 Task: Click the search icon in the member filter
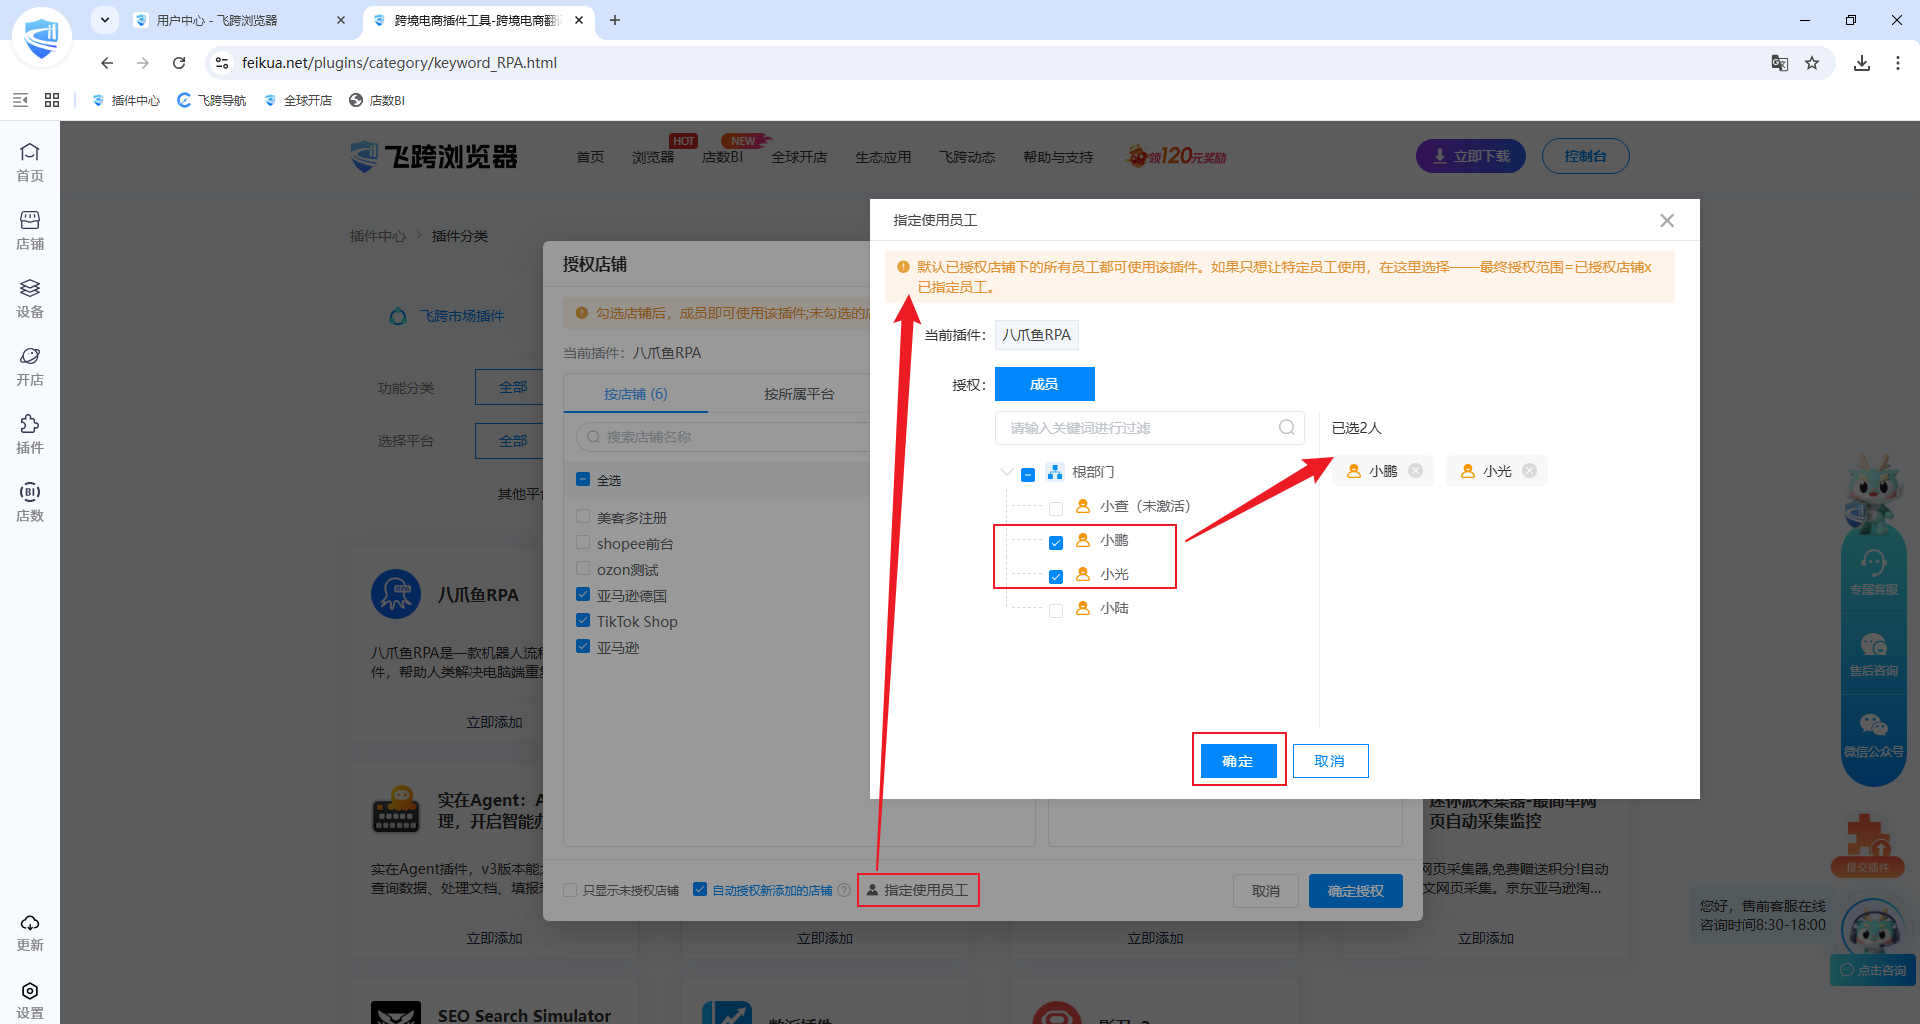click(x=1287, y=428)
